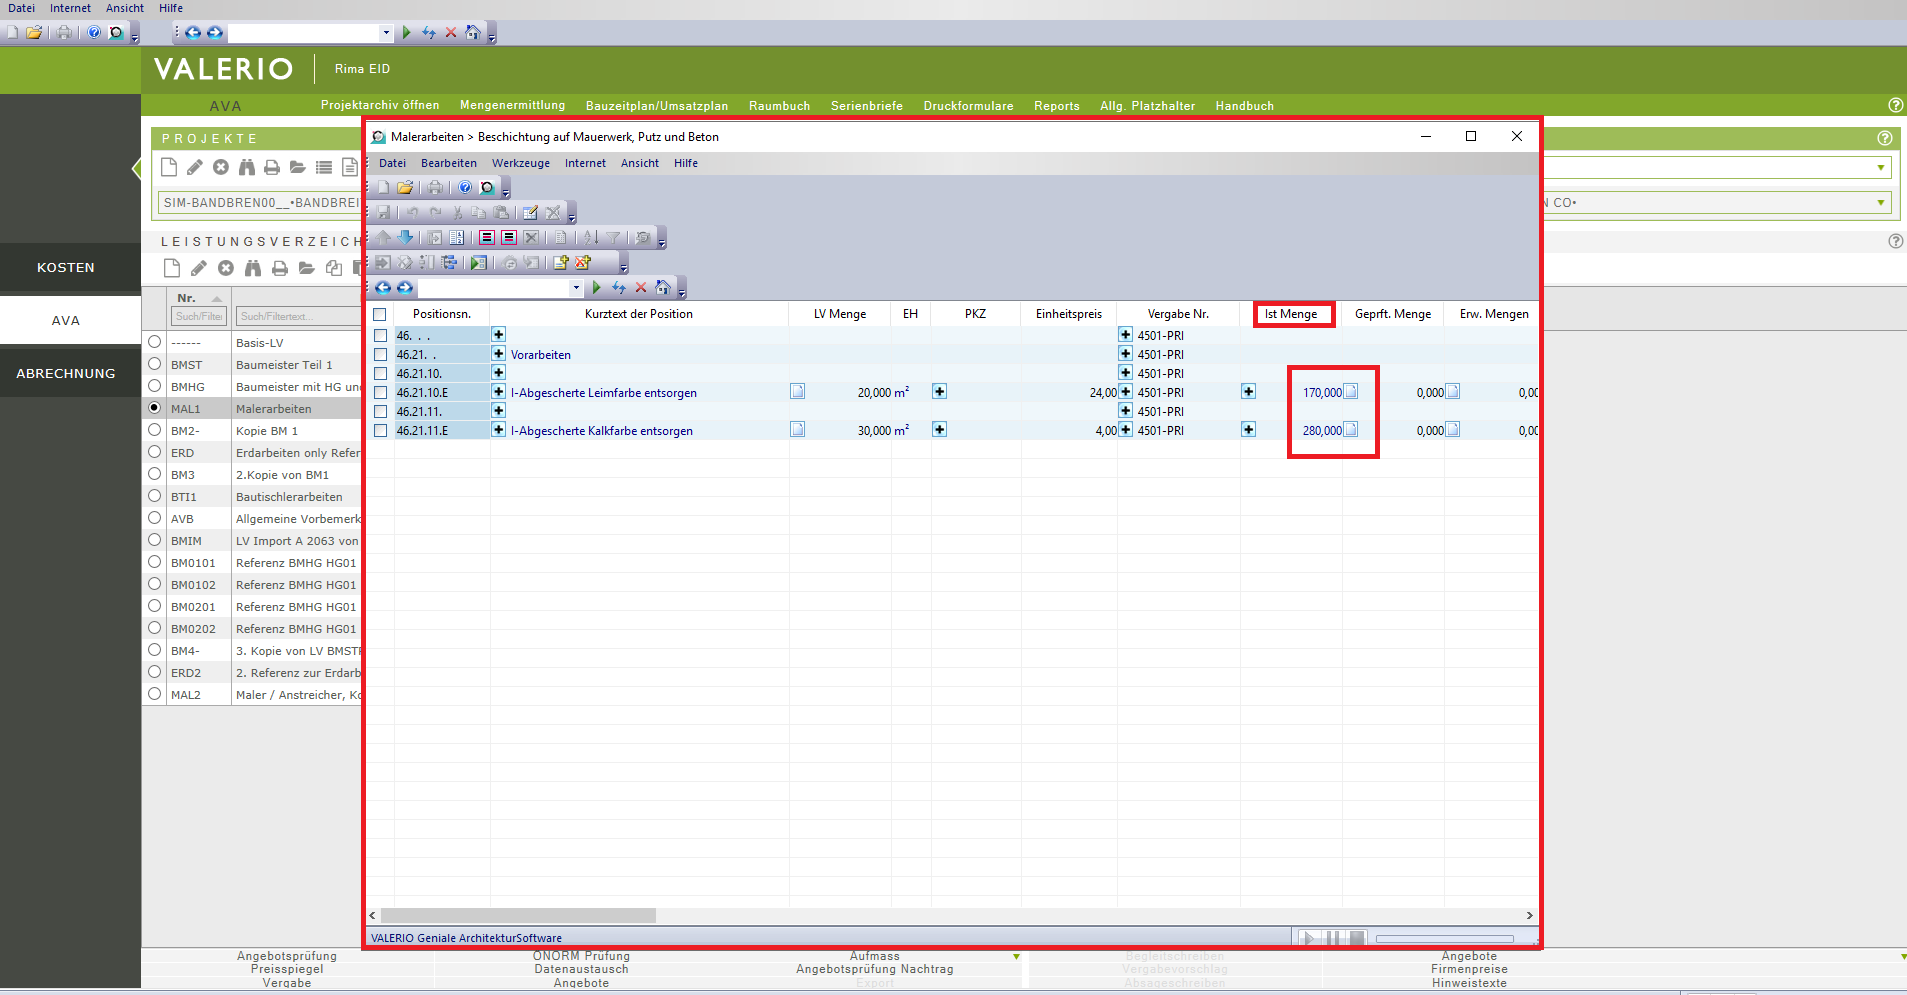Tick the checkbox for row 46.21.11.E
Screen dimensions: 1907x995
(x=380, y=430)
